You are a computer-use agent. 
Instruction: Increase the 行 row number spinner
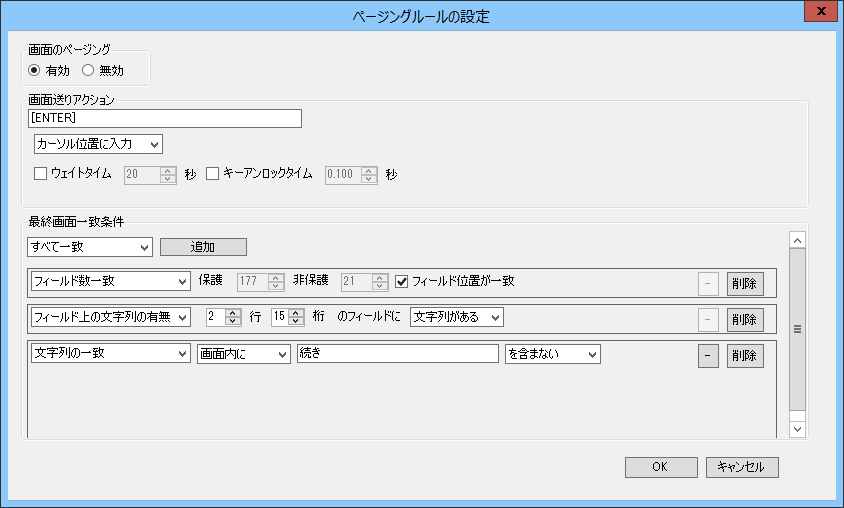click(233, 313)
